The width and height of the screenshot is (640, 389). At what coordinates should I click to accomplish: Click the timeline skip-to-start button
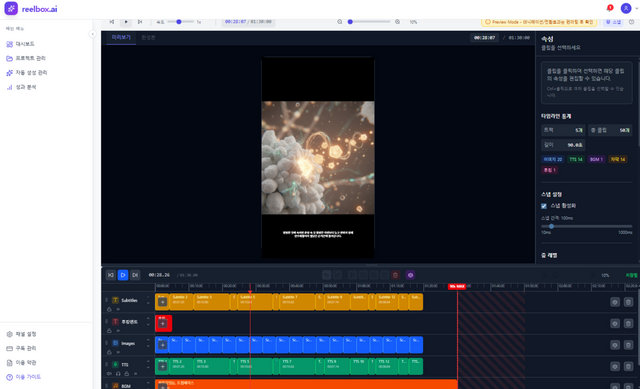click(x=111, y=275)
